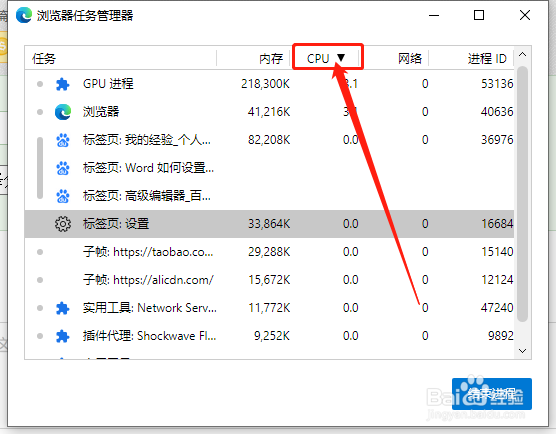
Task: Click the scrollbar down arrow
Action: (x=522, y=351)
